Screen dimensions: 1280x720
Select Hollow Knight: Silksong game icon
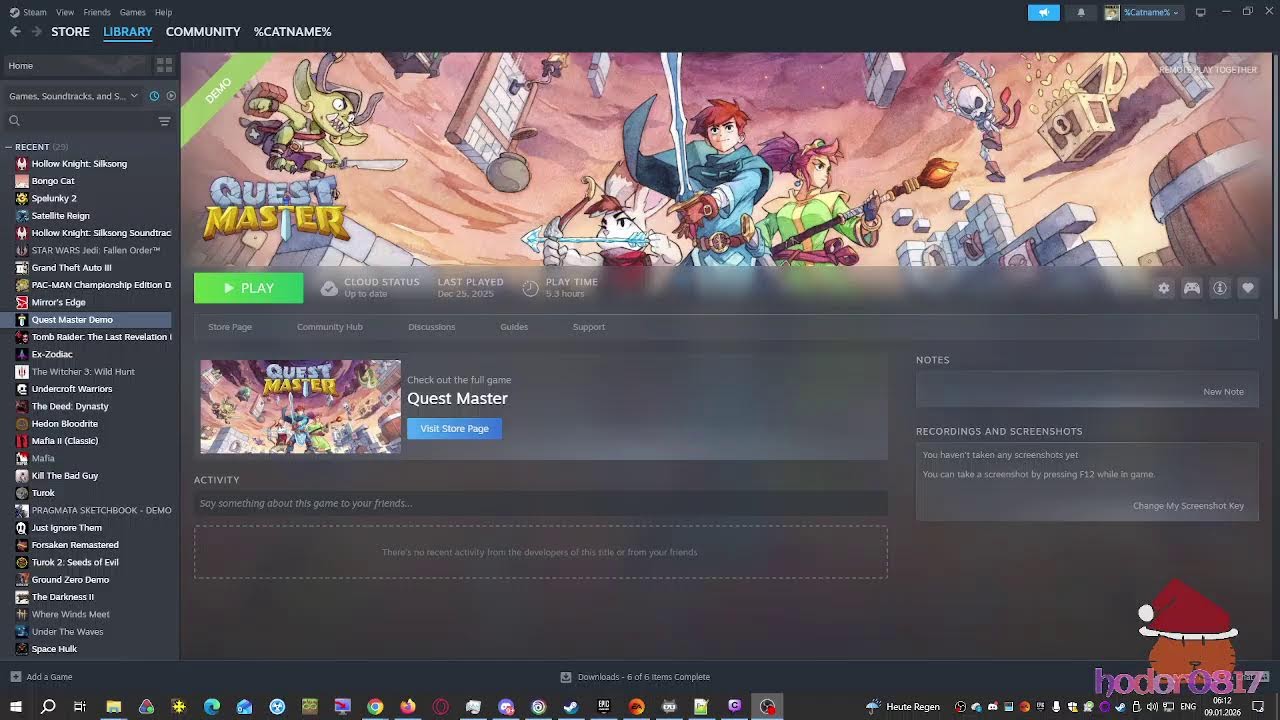[21, 164]
